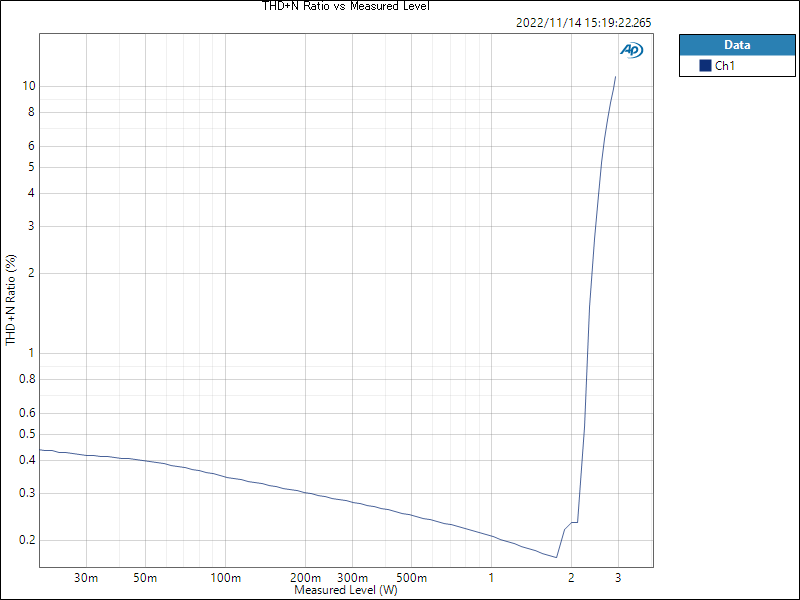Click the Y-axis tick label 0.2

(x=28, y=540)
